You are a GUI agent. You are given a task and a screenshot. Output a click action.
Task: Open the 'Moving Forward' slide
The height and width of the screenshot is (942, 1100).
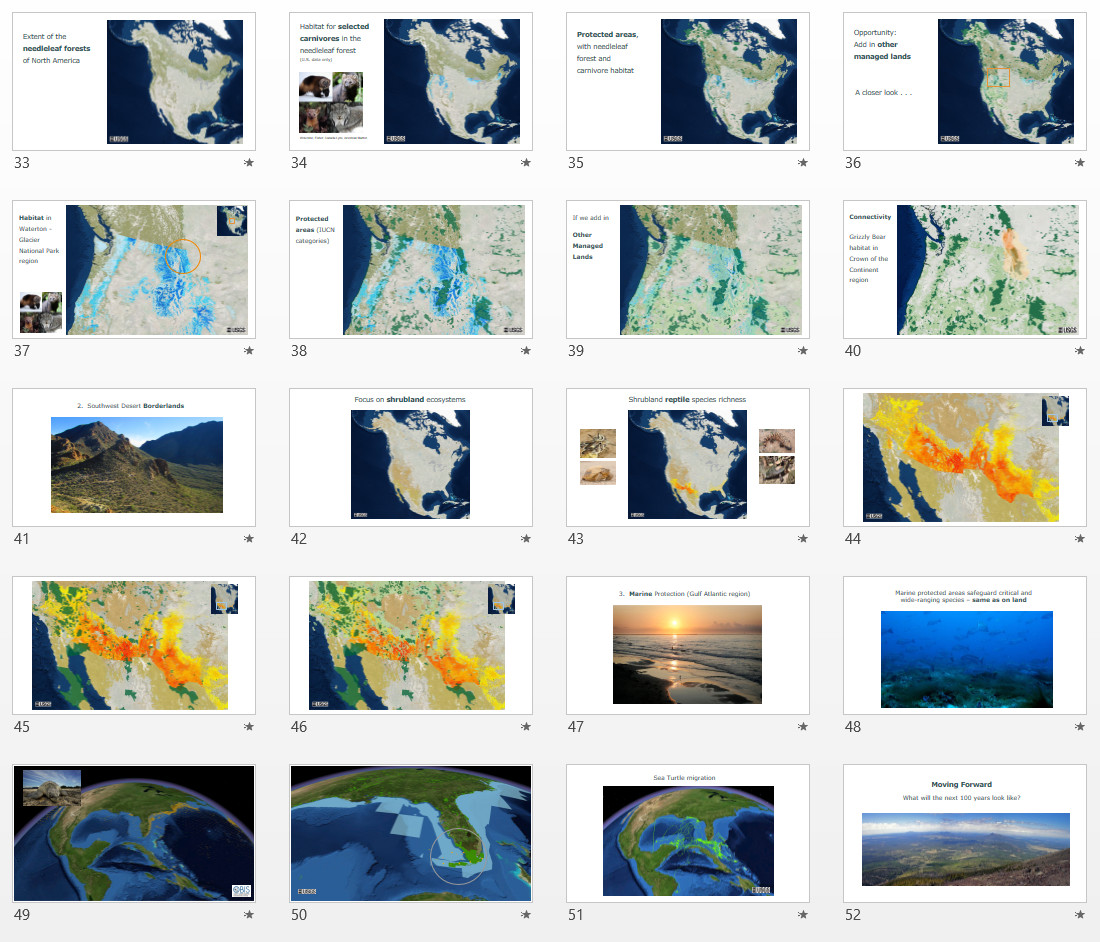(x=965, y=833)
